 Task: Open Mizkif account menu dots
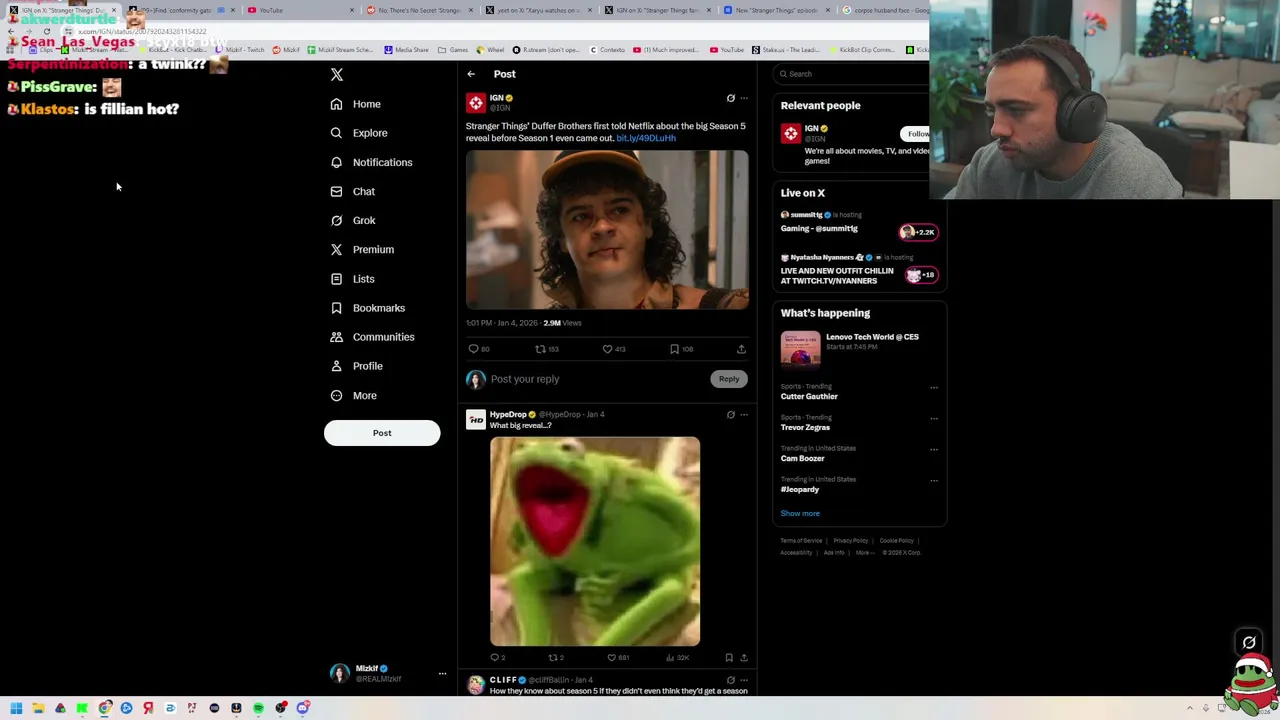point(442,674)
